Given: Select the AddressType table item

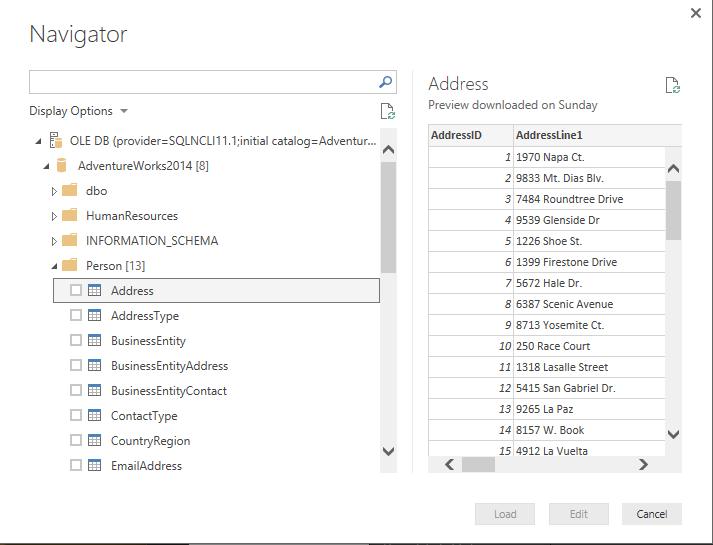Looking at the screenshot, I should [x=145, y=315].
